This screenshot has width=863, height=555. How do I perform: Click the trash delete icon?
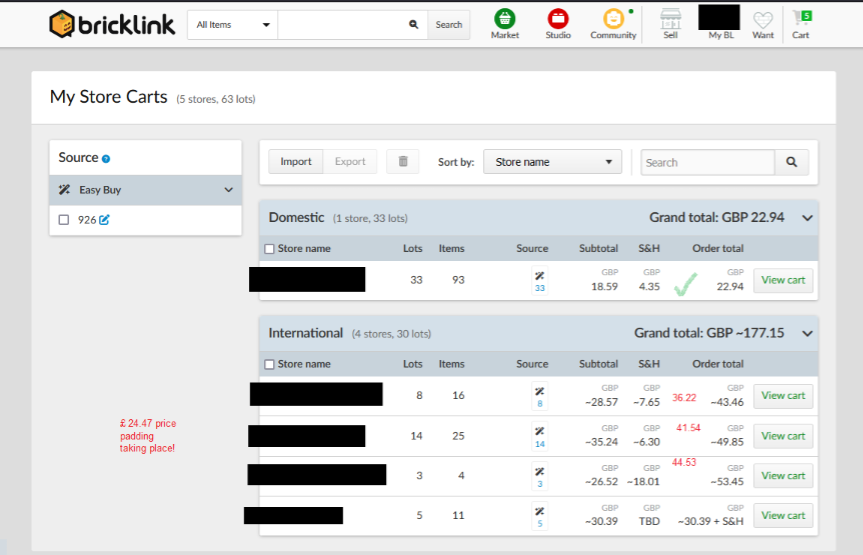(x=403, y=162)
